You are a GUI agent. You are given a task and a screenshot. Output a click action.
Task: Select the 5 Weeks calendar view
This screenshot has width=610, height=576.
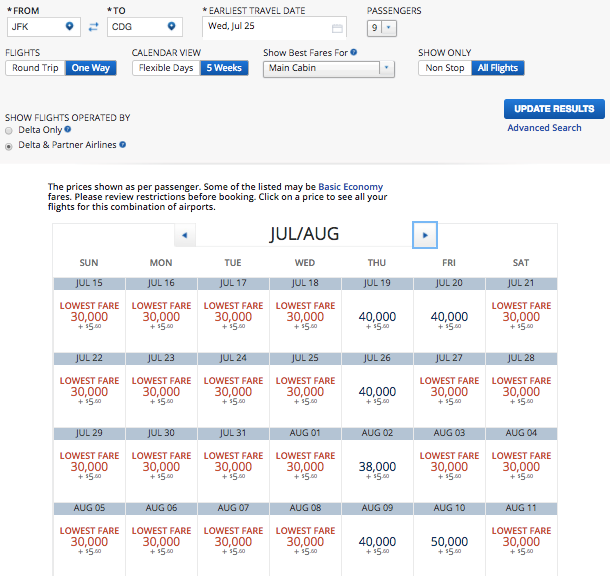tap(224, 68)
